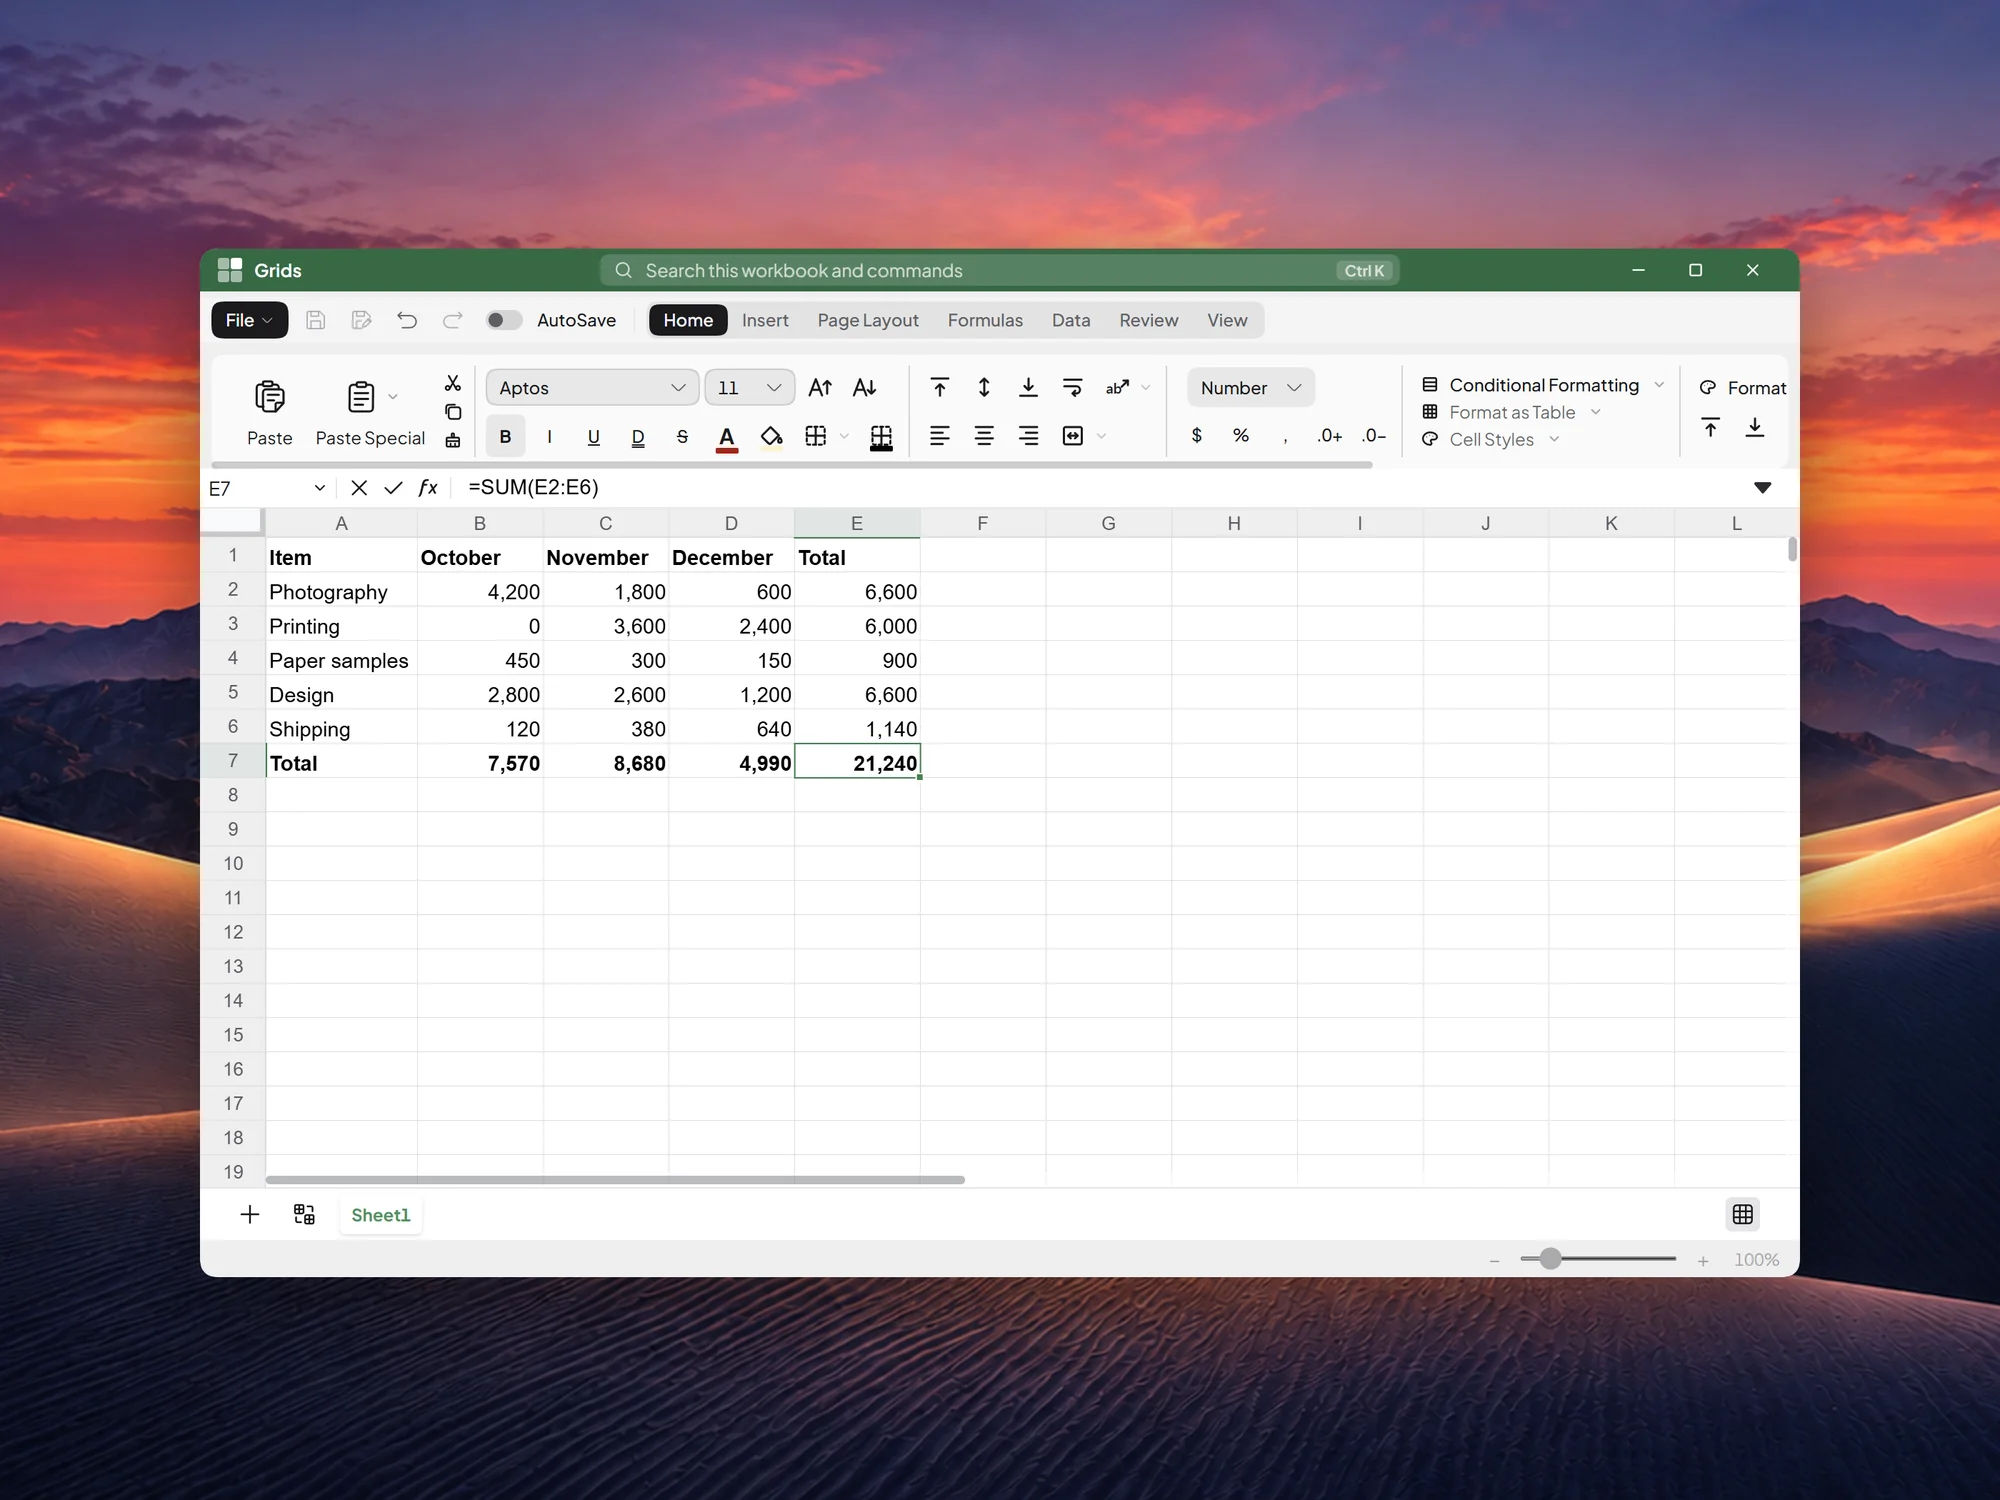Image resolution: width=2000 pixels, height=1500 pixels.
Task: Switch to the Formulas tab
Action: point(985,320)
